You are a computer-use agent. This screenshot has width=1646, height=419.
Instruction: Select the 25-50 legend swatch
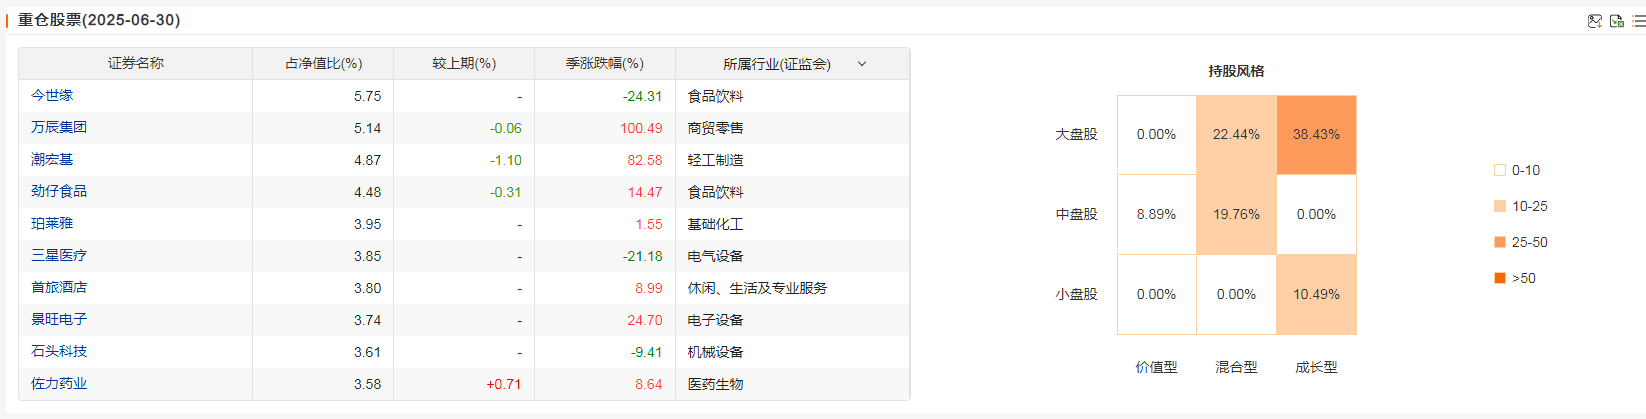coord(1499,242)
